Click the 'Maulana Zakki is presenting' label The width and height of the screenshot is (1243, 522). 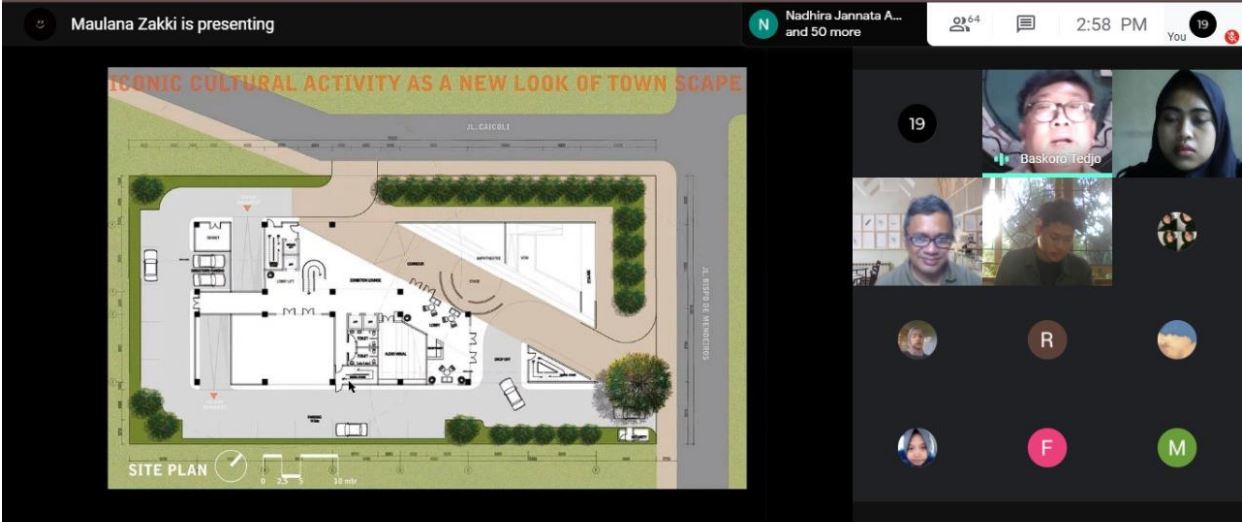pos(172,24)
